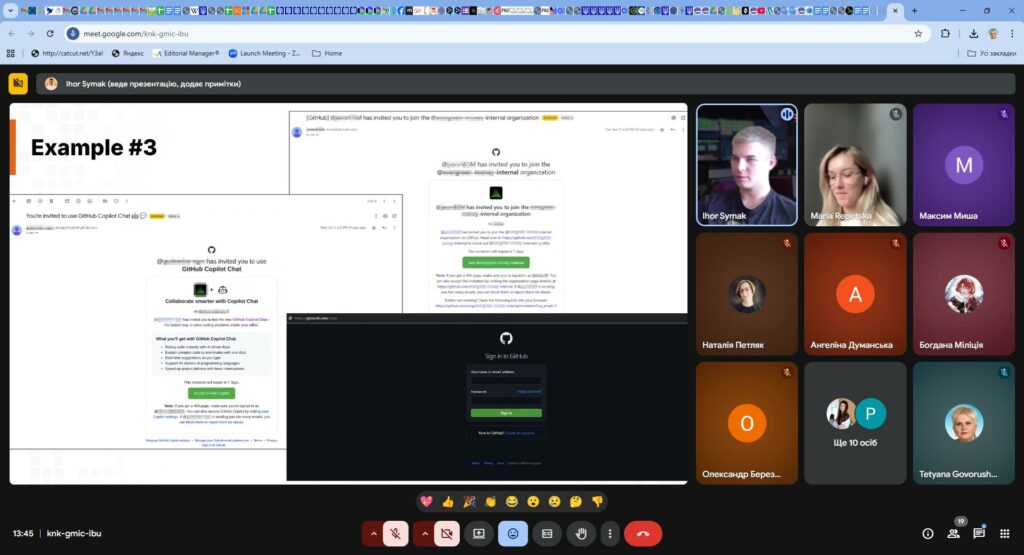The width and height of the screenshot is (1024, 555).
Task: Open the three-dot more options menu
Action: click(609, 534)
